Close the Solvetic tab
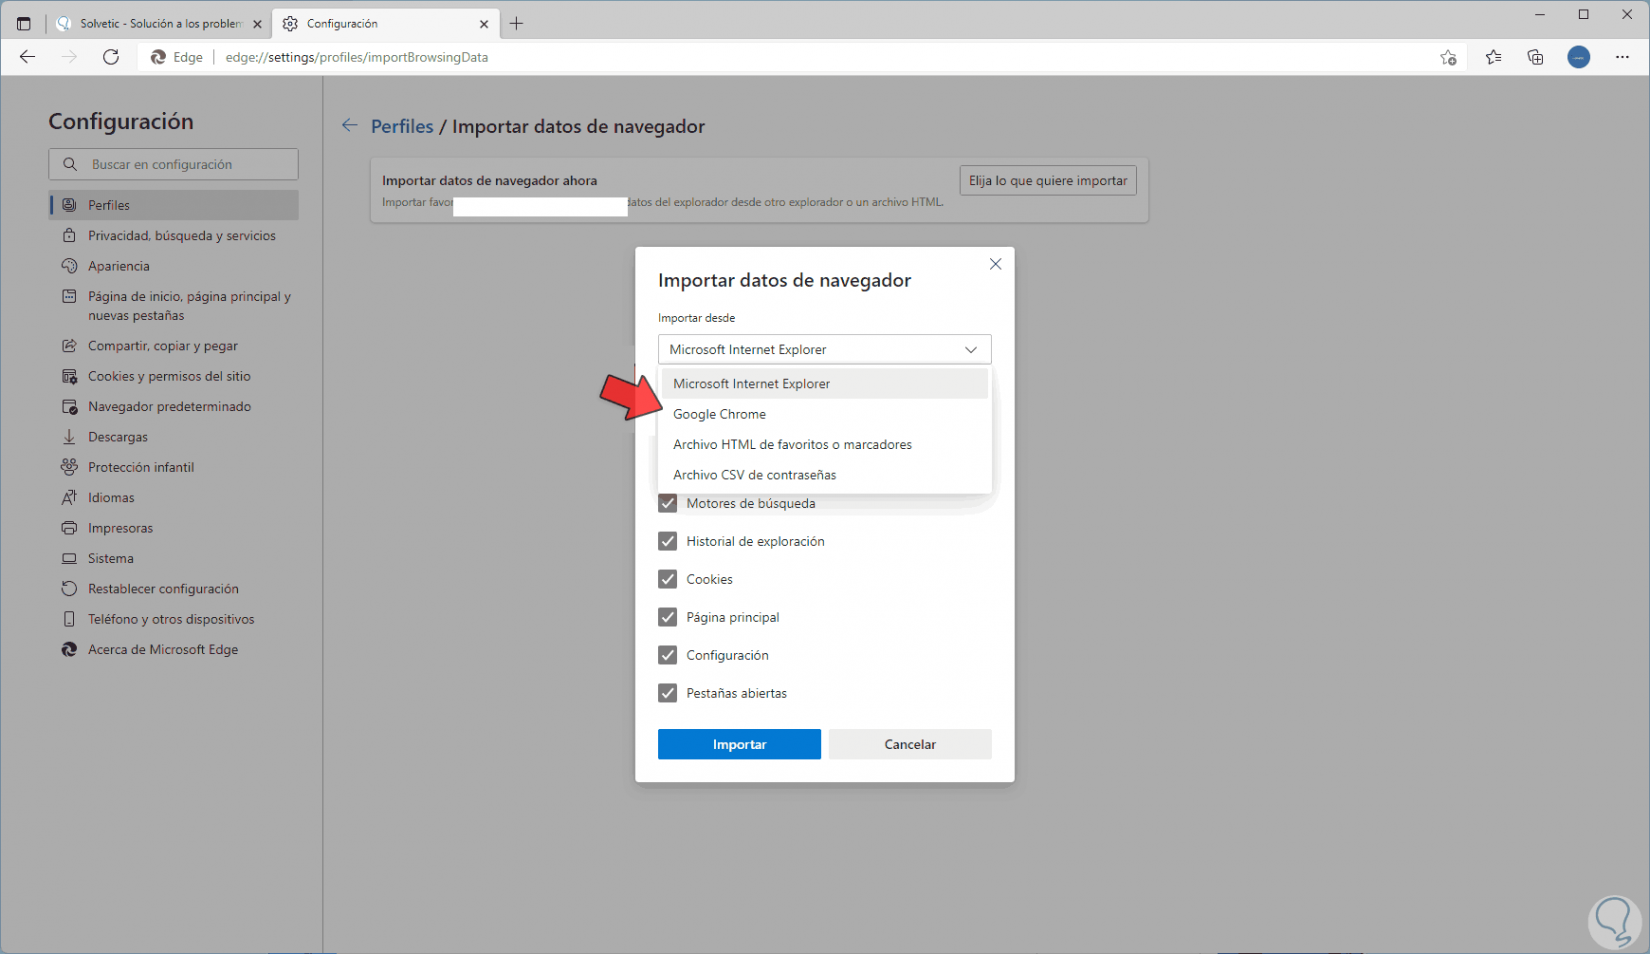The image size is (1650, 954). coord(257,24)
